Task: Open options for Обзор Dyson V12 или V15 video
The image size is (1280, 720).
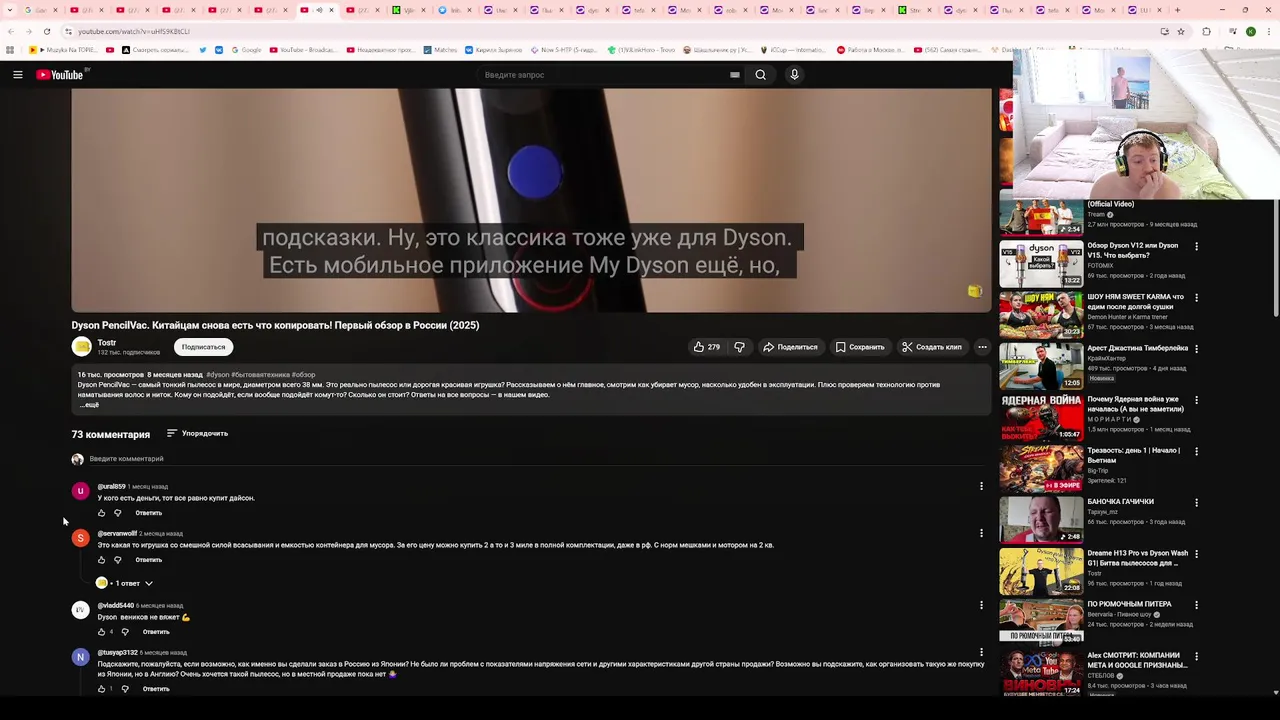Action: 1196,246
